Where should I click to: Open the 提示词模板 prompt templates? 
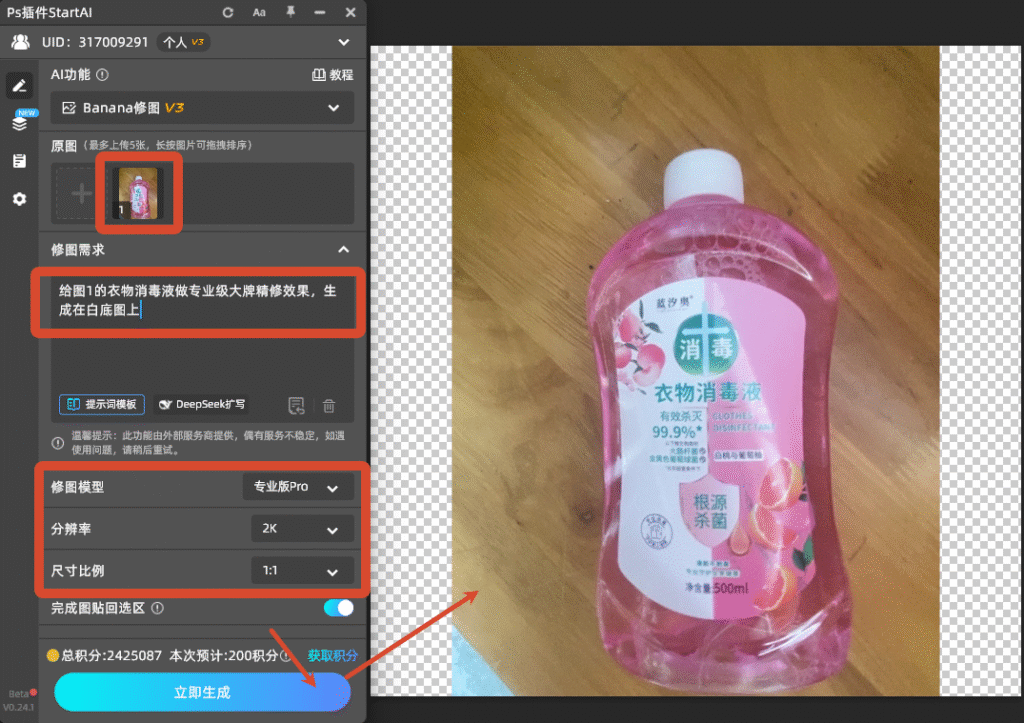(x=102, y=404)
